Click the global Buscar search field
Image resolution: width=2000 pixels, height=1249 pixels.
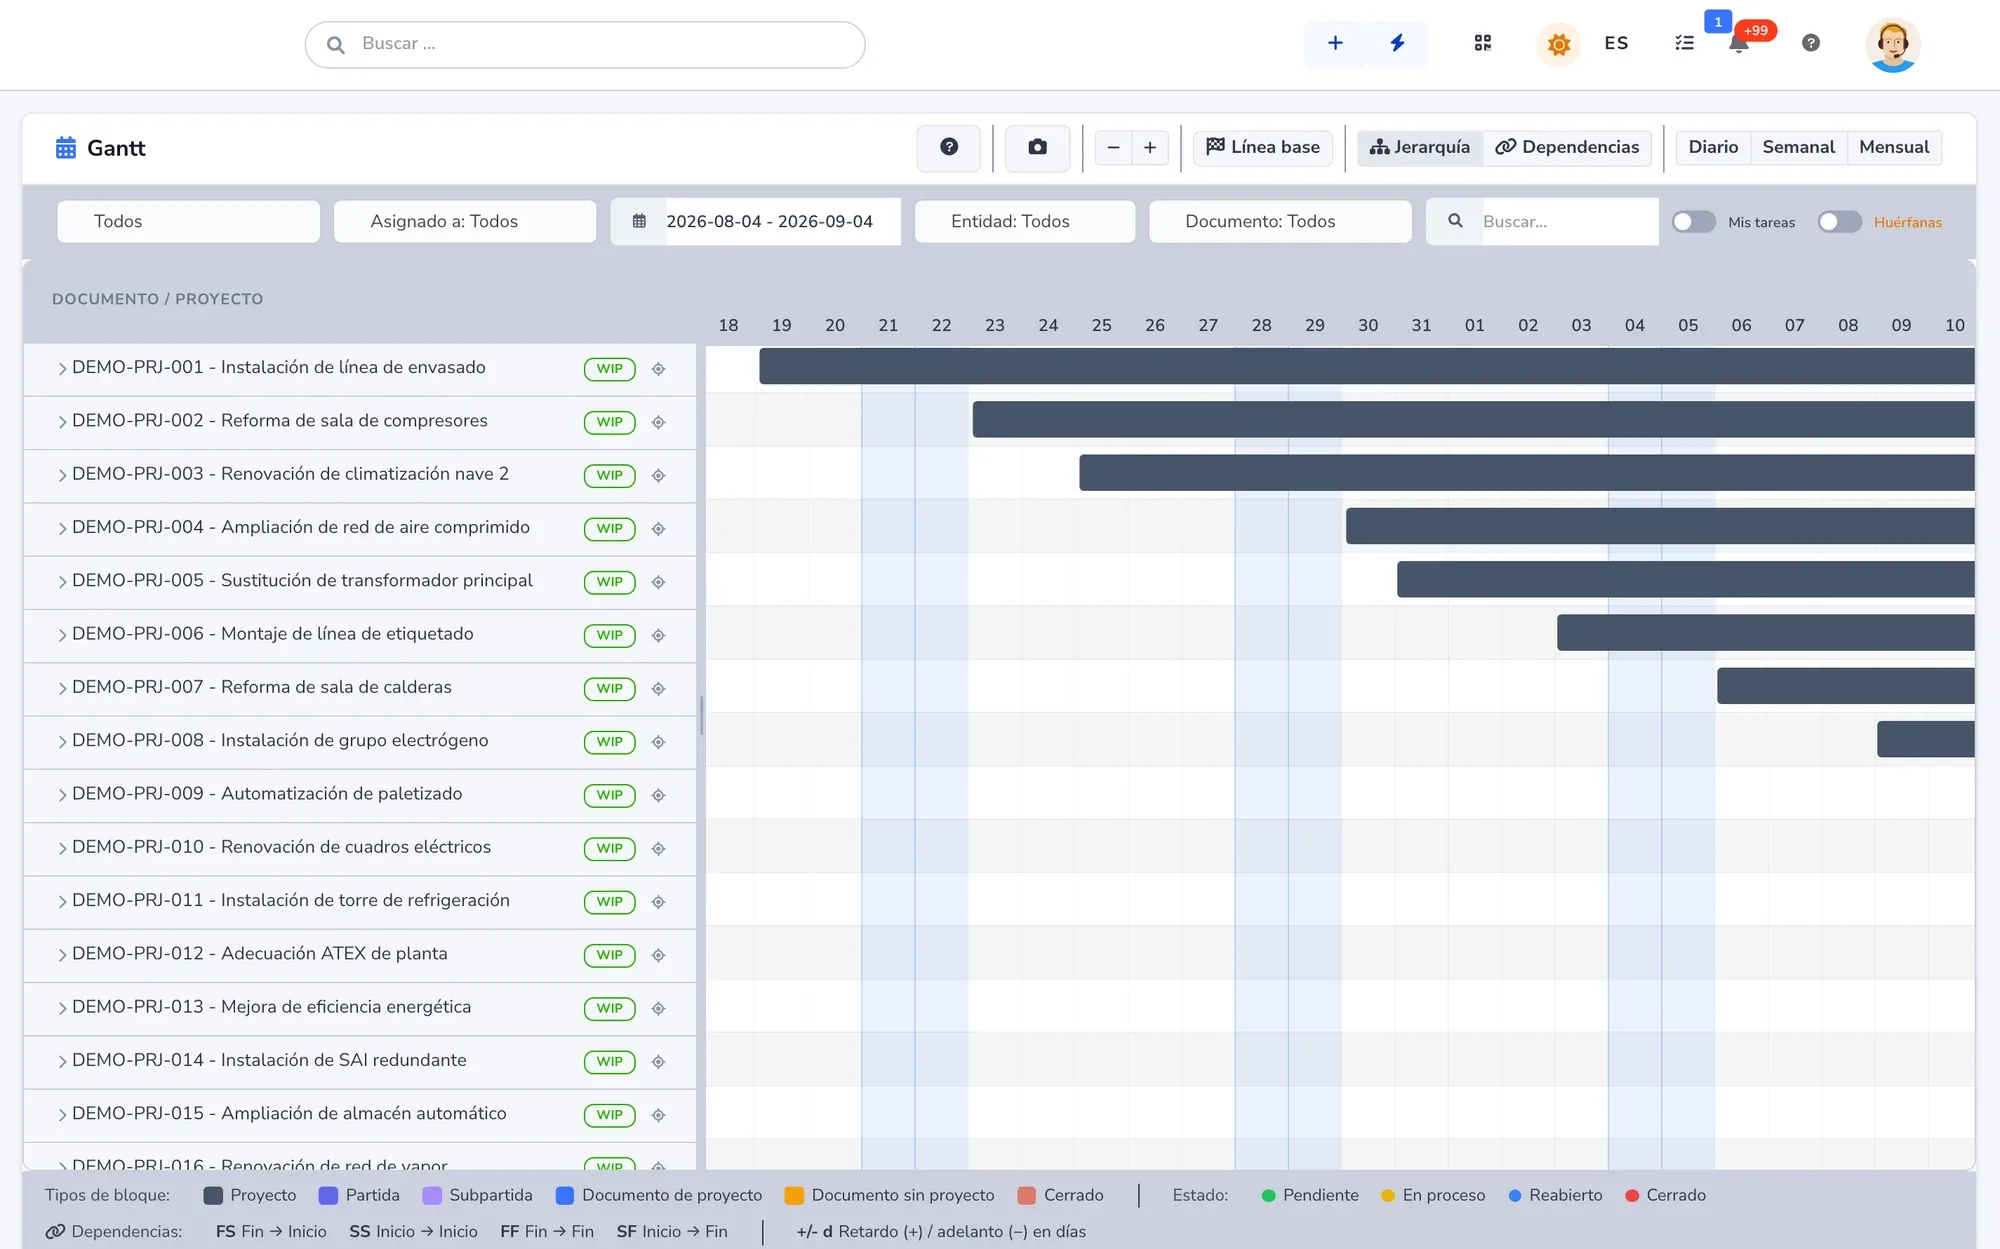(x=585, y=45)
